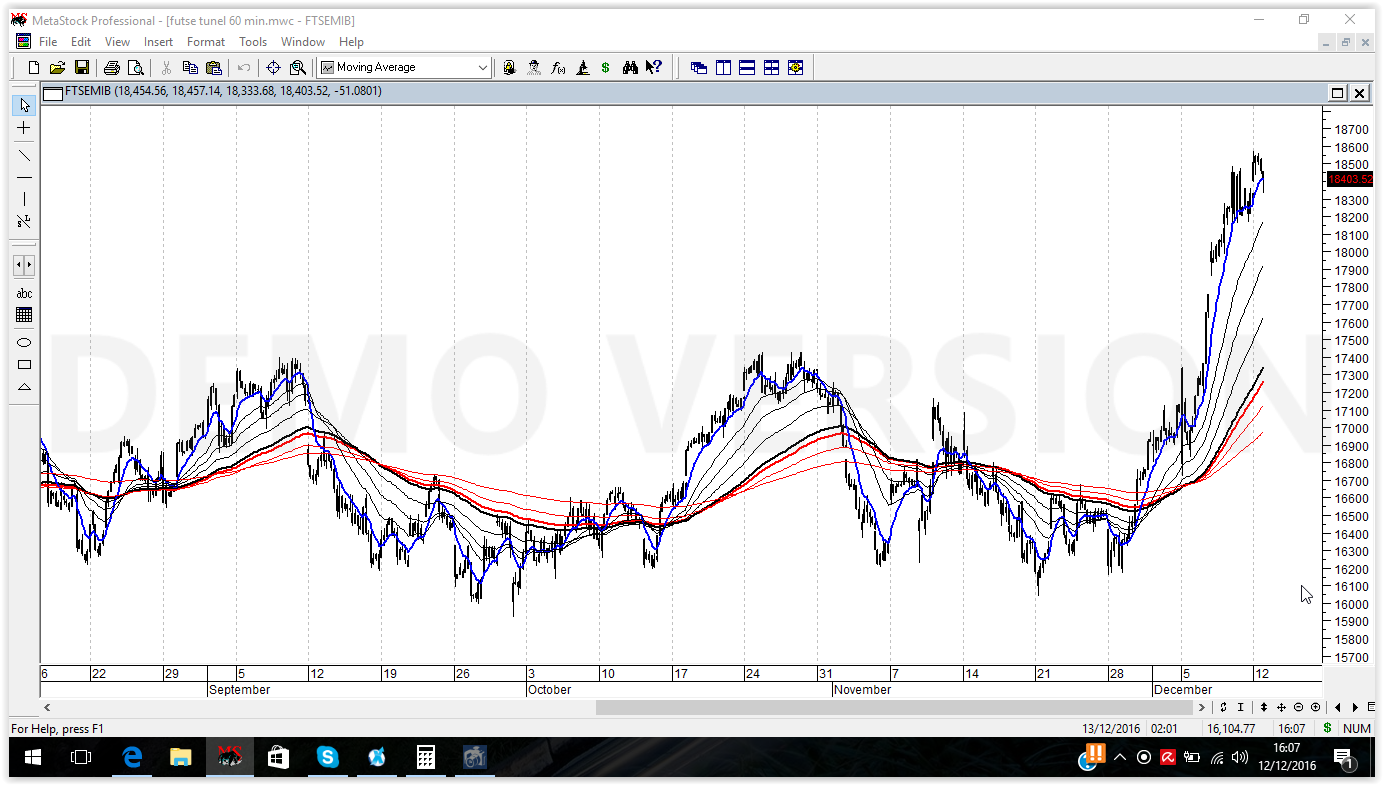The image size is (1383, 785).
Task: Click the Open folder icon in toolbar
Action: click(x=57, y=67)
